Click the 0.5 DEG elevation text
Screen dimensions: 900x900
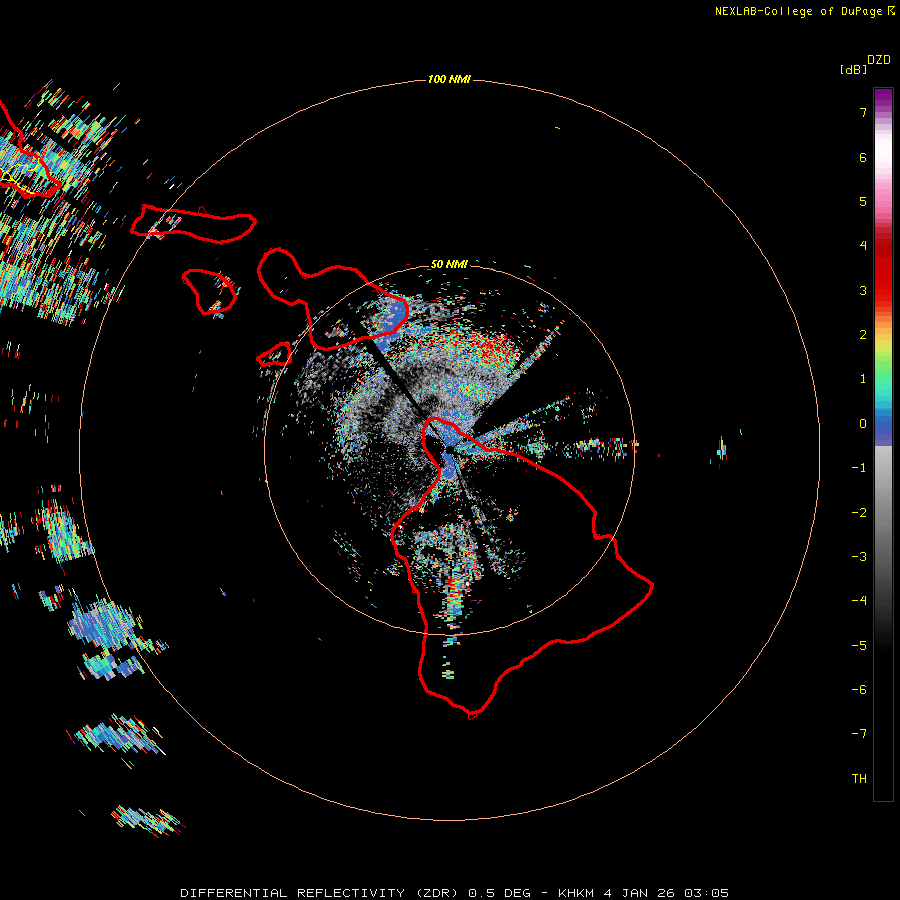click(x=502, y=893)
